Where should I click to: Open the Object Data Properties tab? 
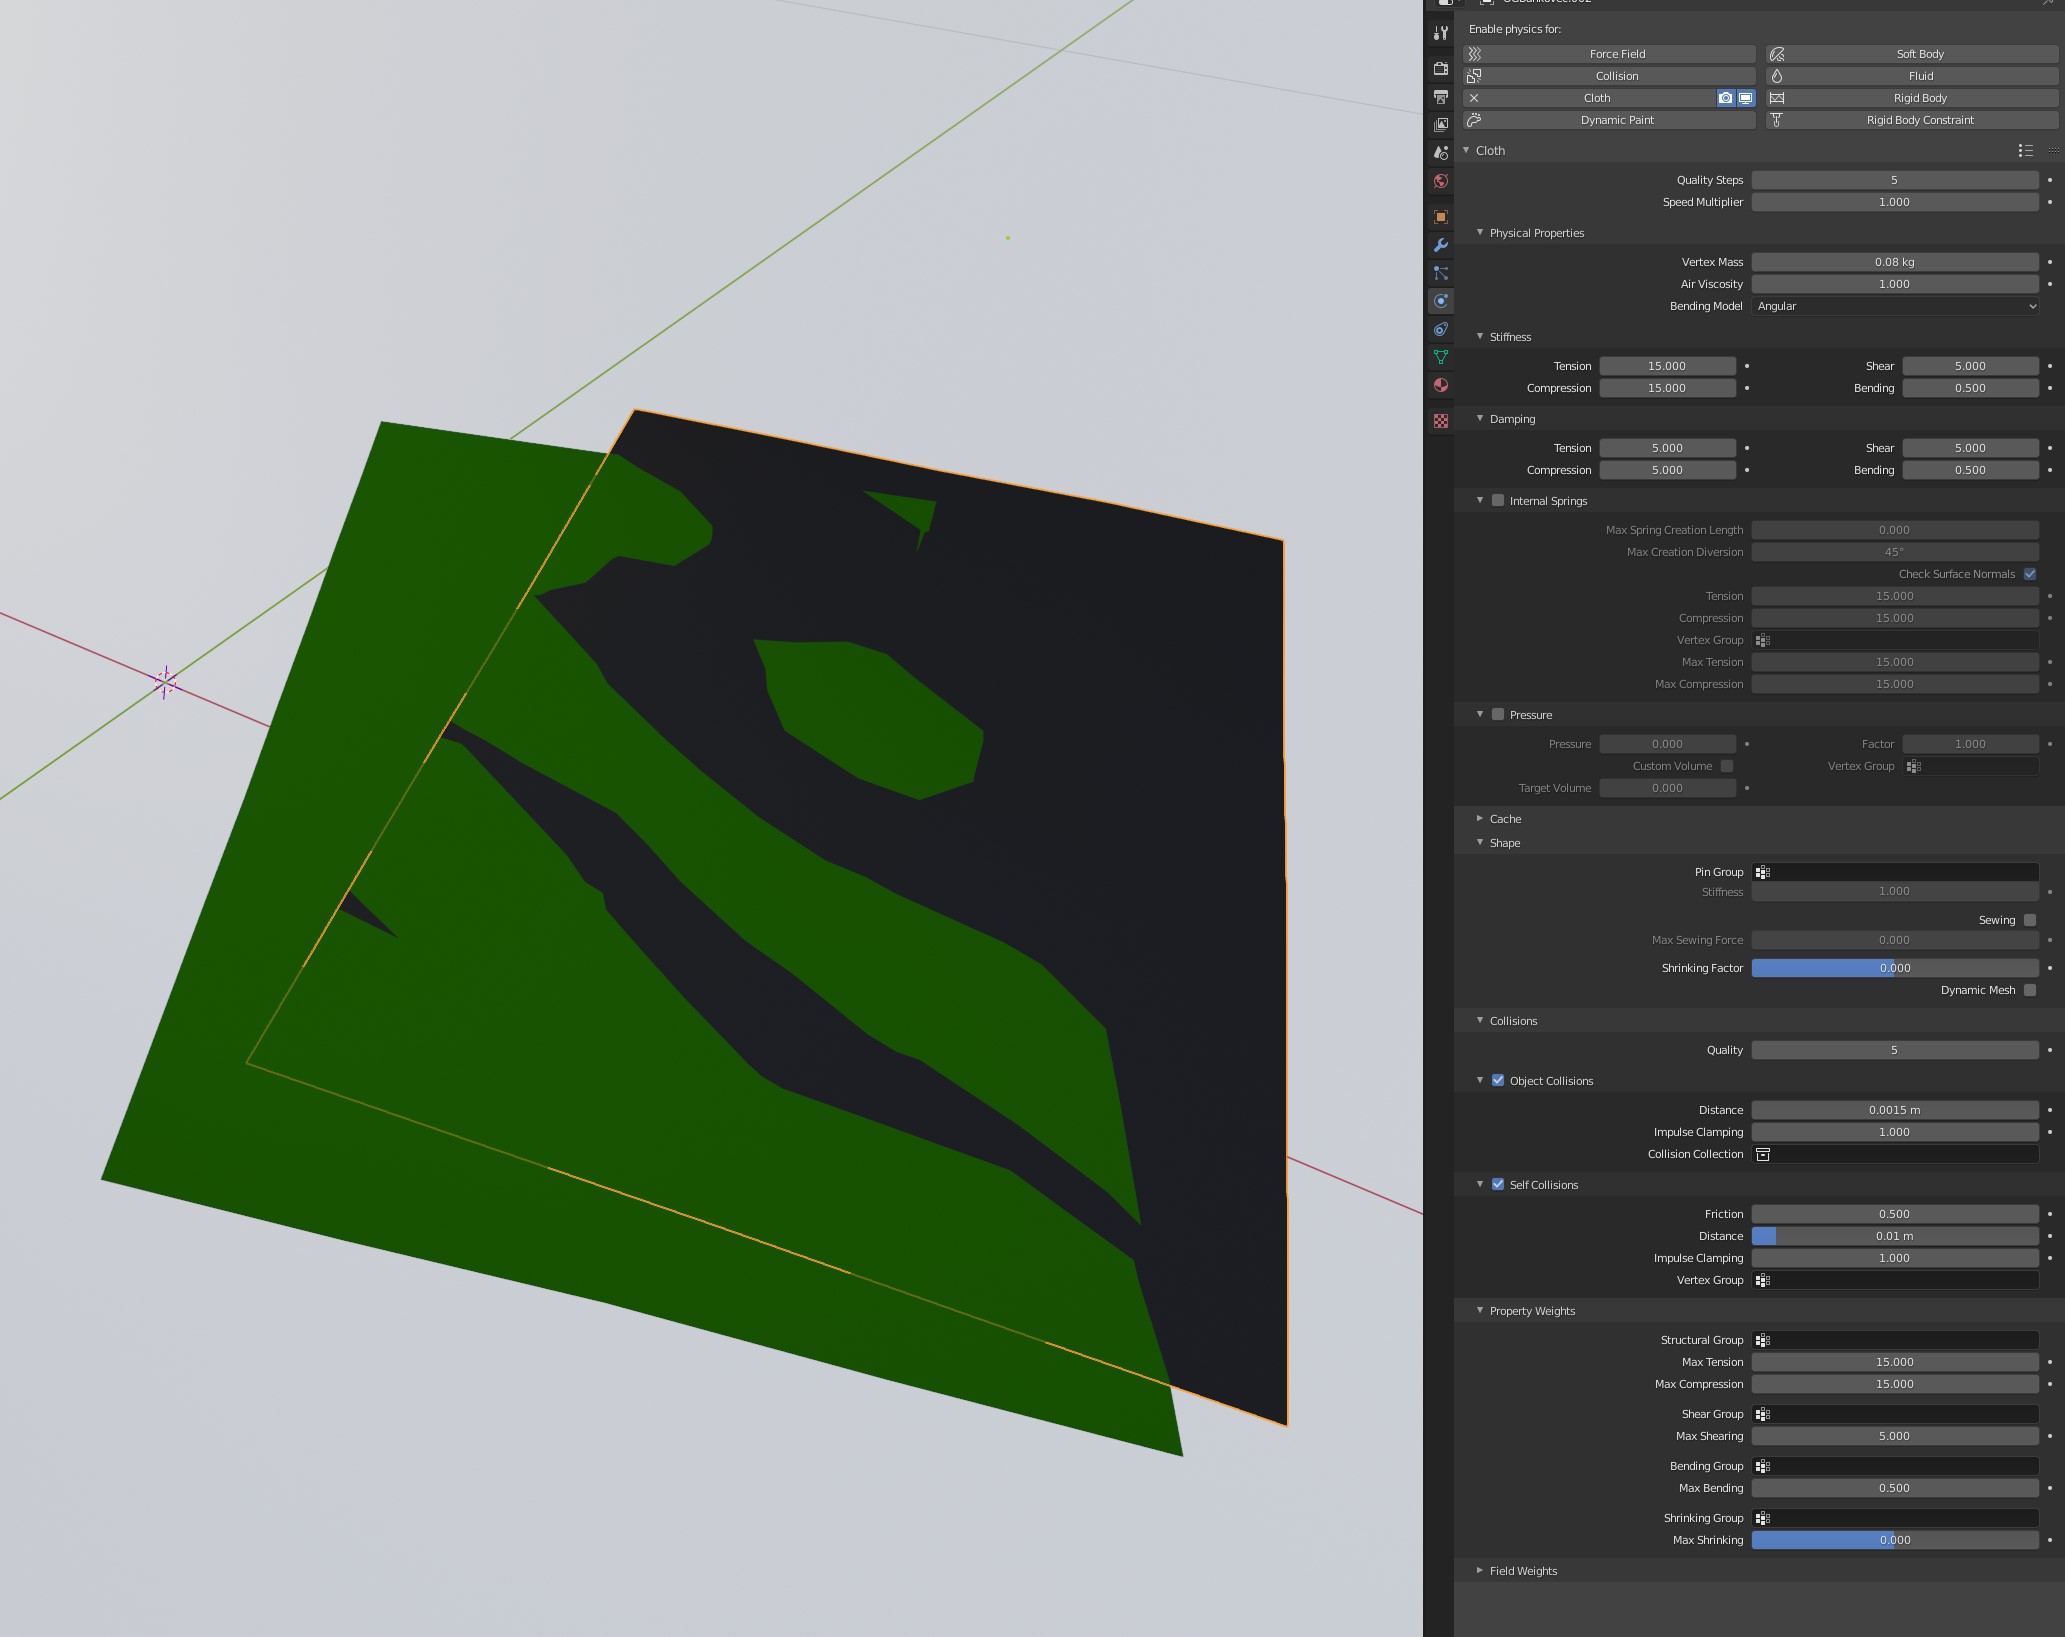(x=1440, y=357)
